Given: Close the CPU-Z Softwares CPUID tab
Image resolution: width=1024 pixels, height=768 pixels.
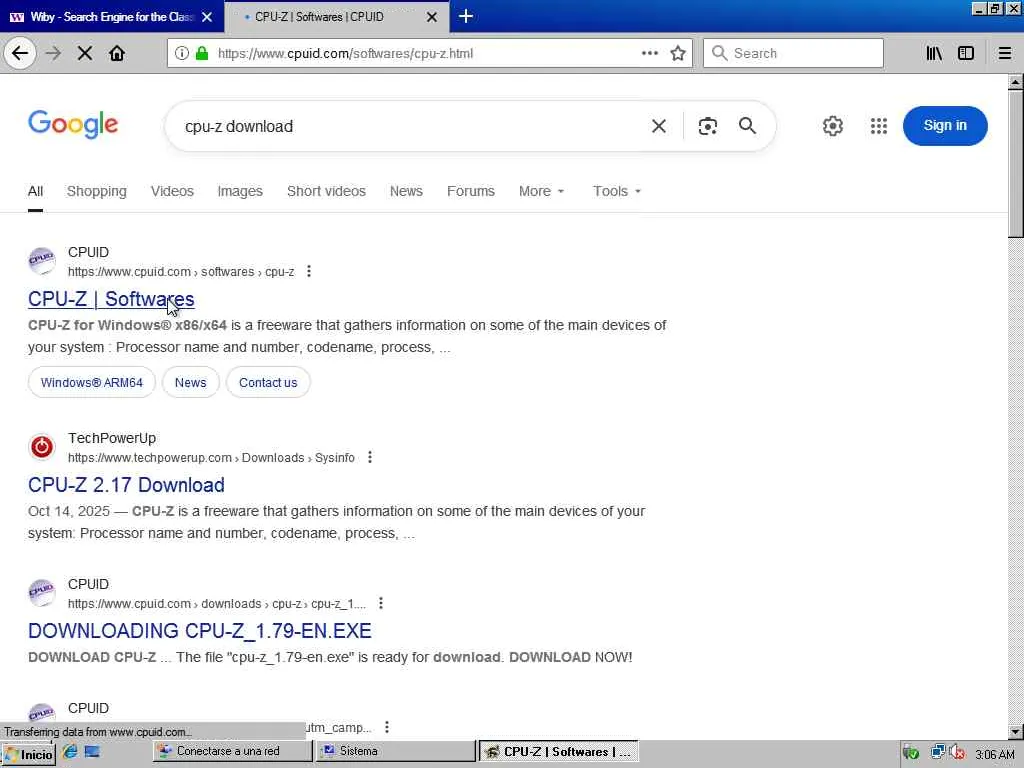Looking at the screenshot, I should [432, 17].
